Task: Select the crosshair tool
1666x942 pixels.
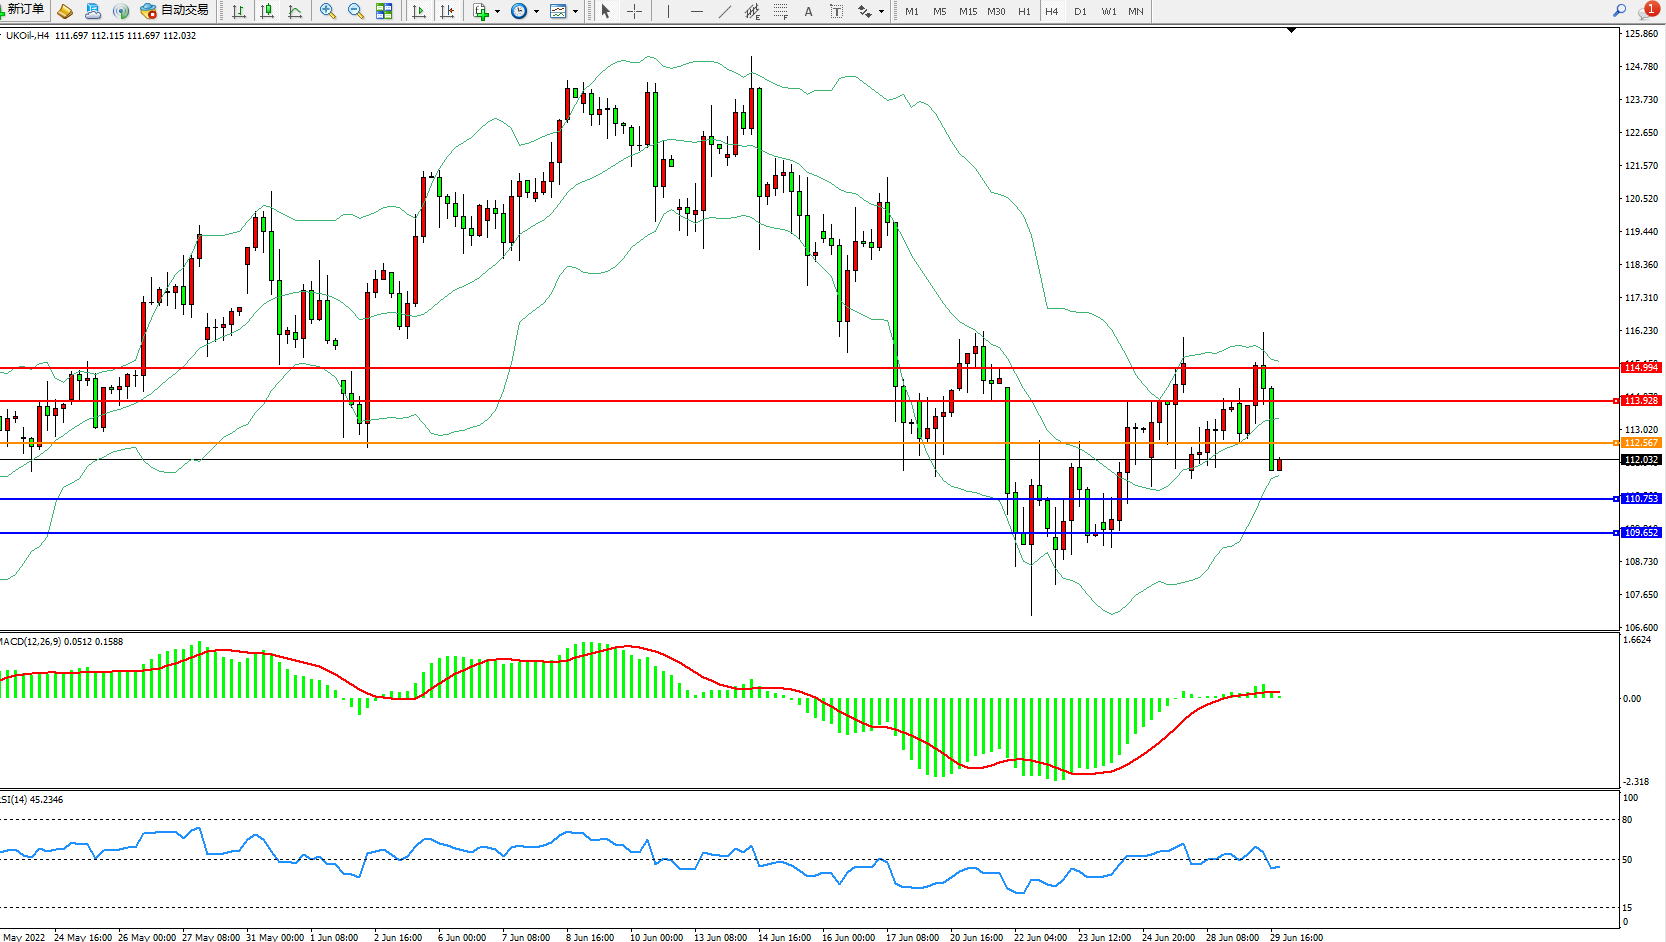Action: tap(634, 11)
